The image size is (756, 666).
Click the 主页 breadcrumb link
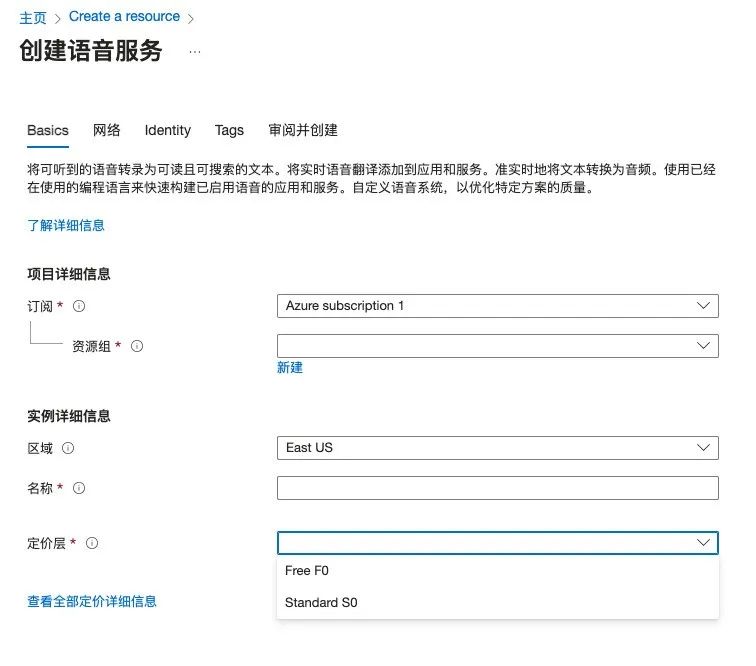33,18
